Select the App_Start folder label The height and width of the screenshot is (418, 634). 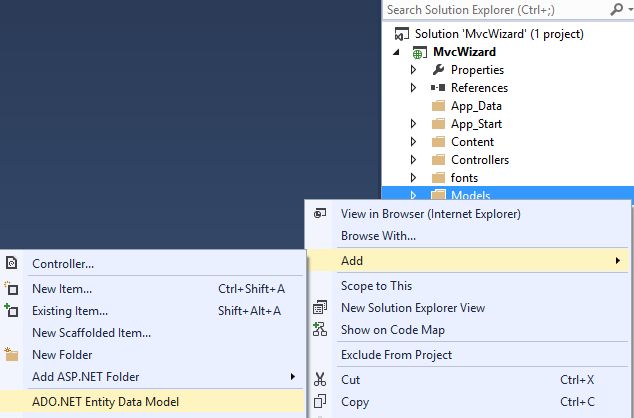[x=476, y=124]
